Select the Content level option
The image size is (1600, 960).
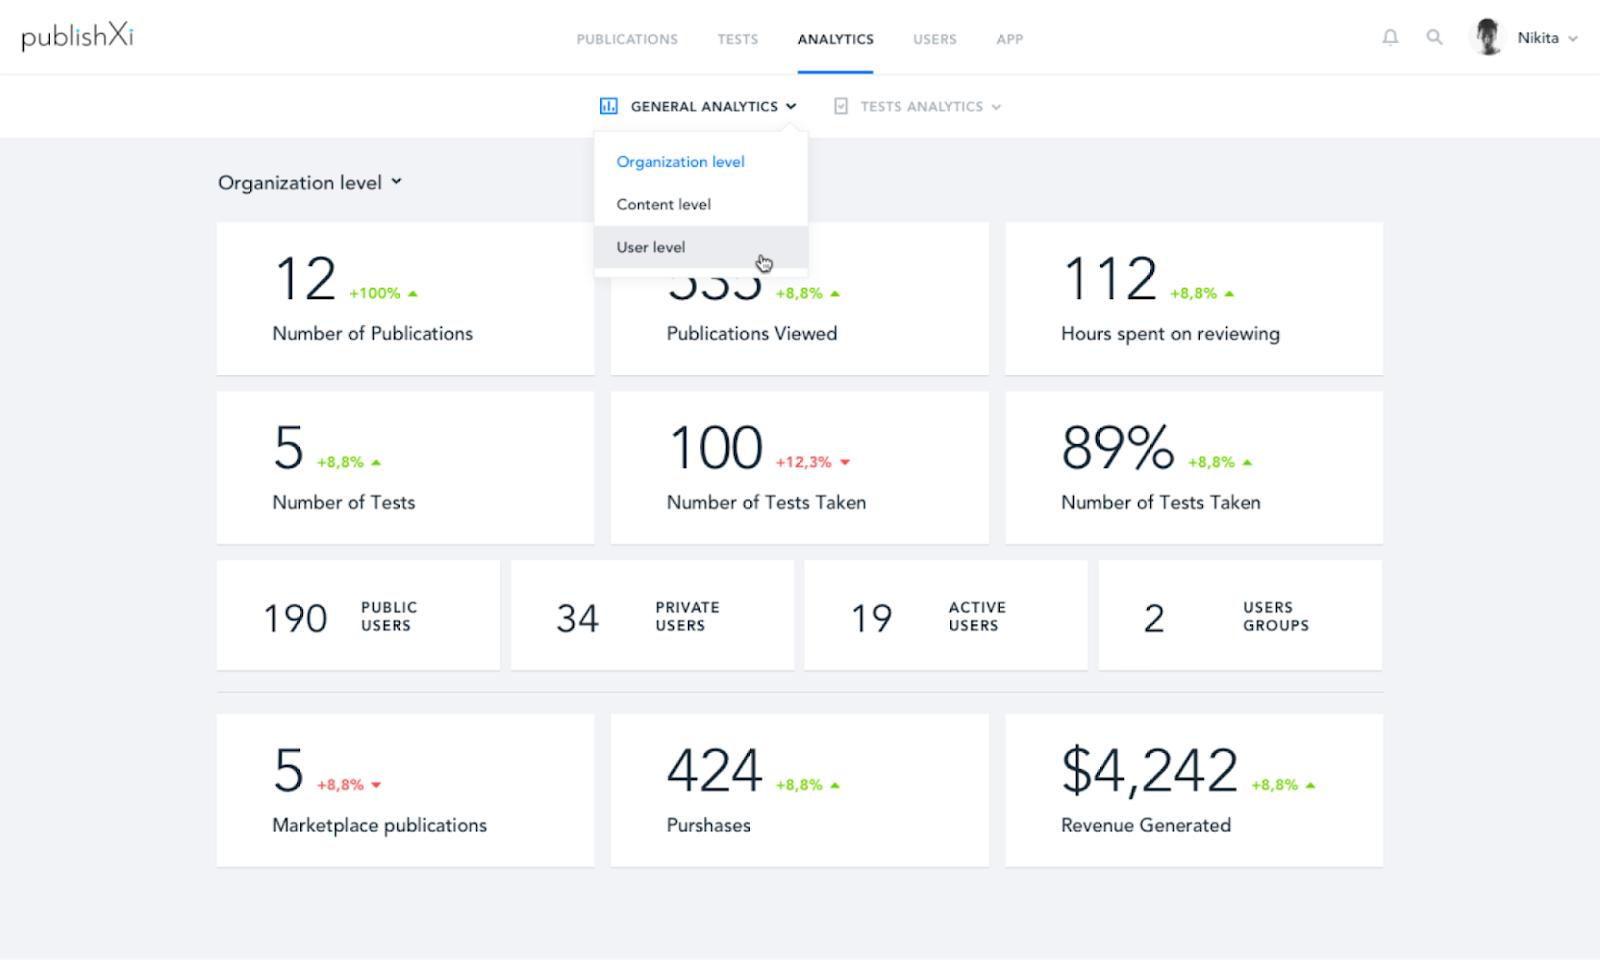point(662,204)
